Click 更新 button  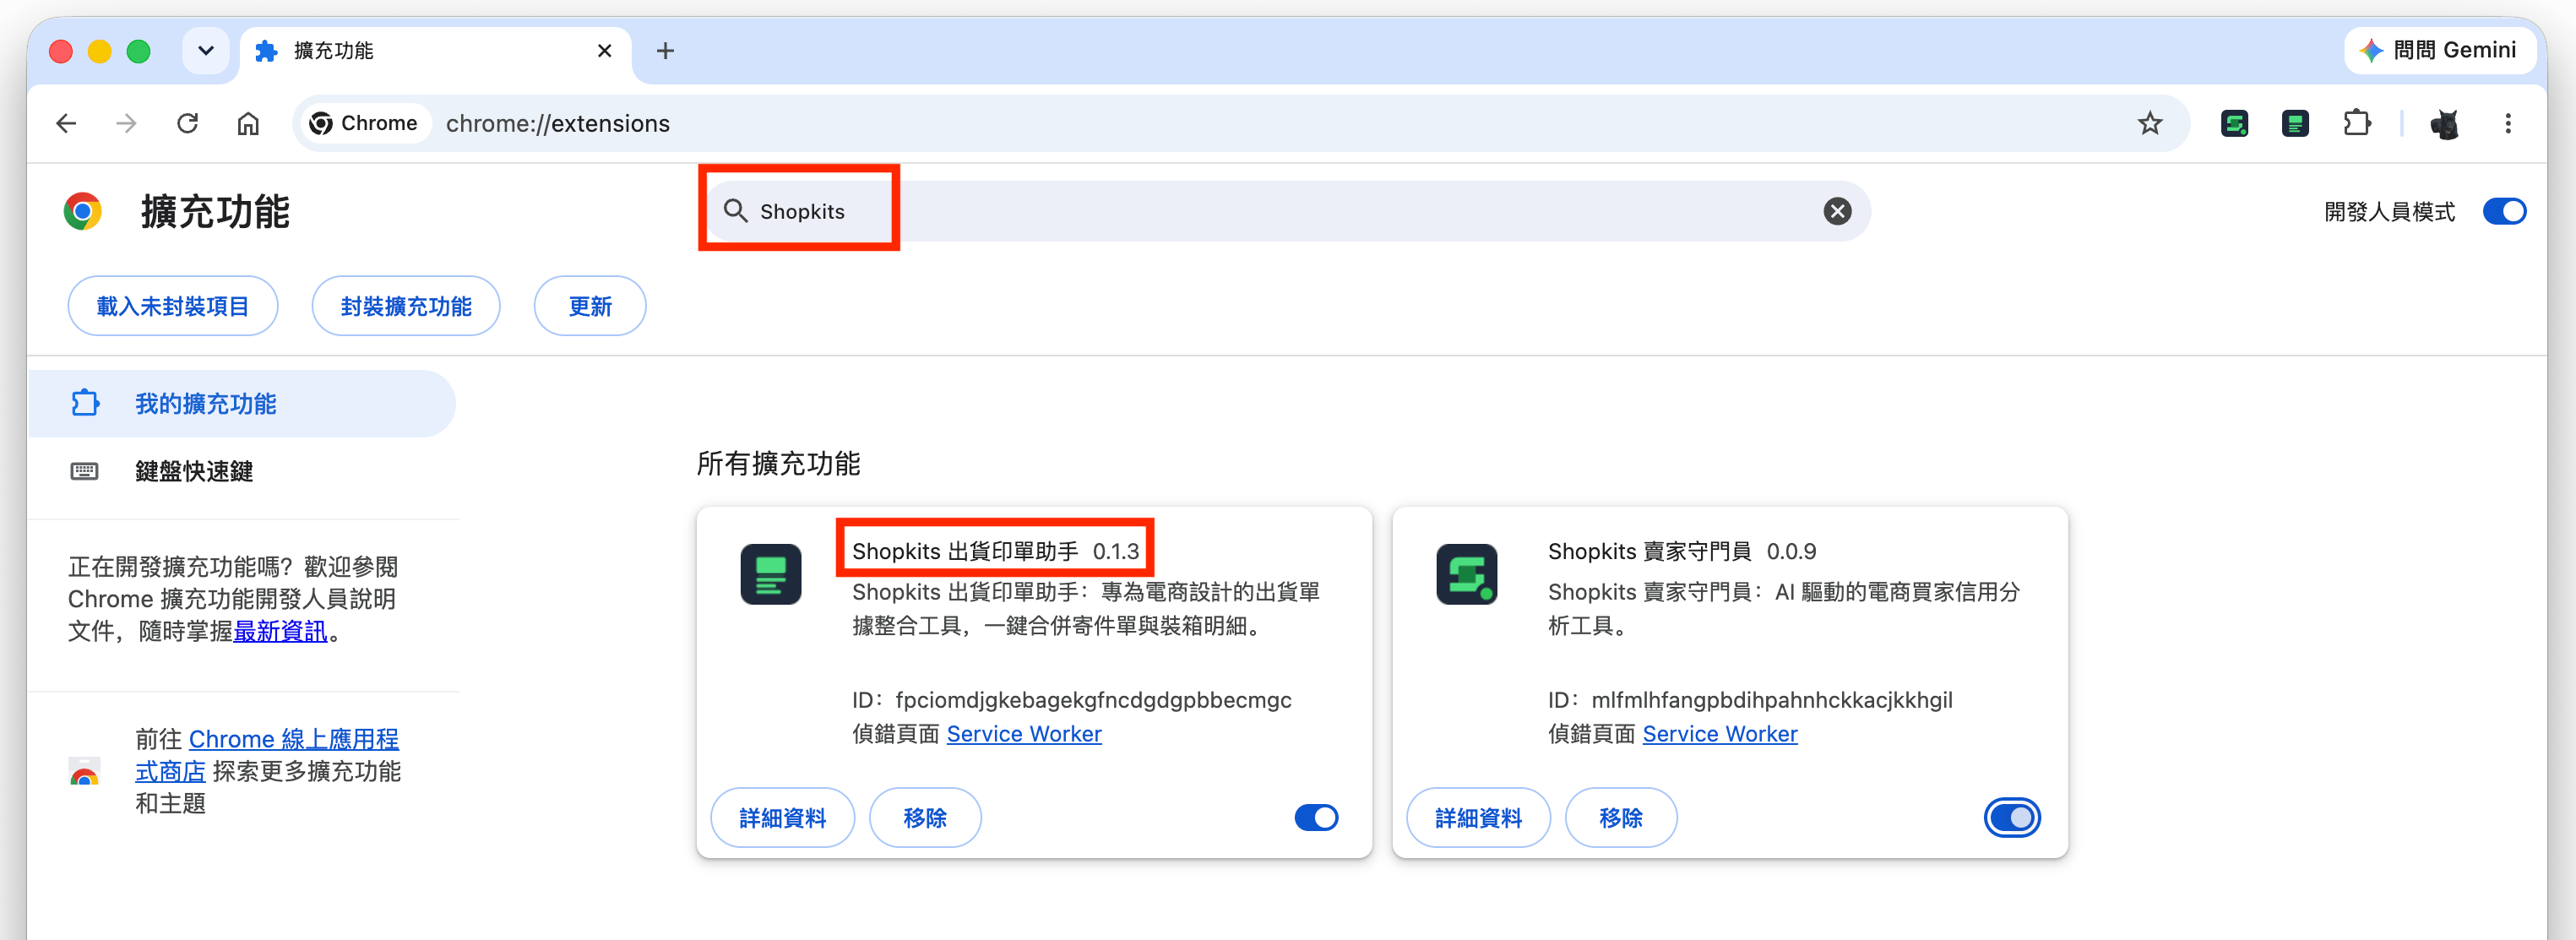(x=590, y=306)
